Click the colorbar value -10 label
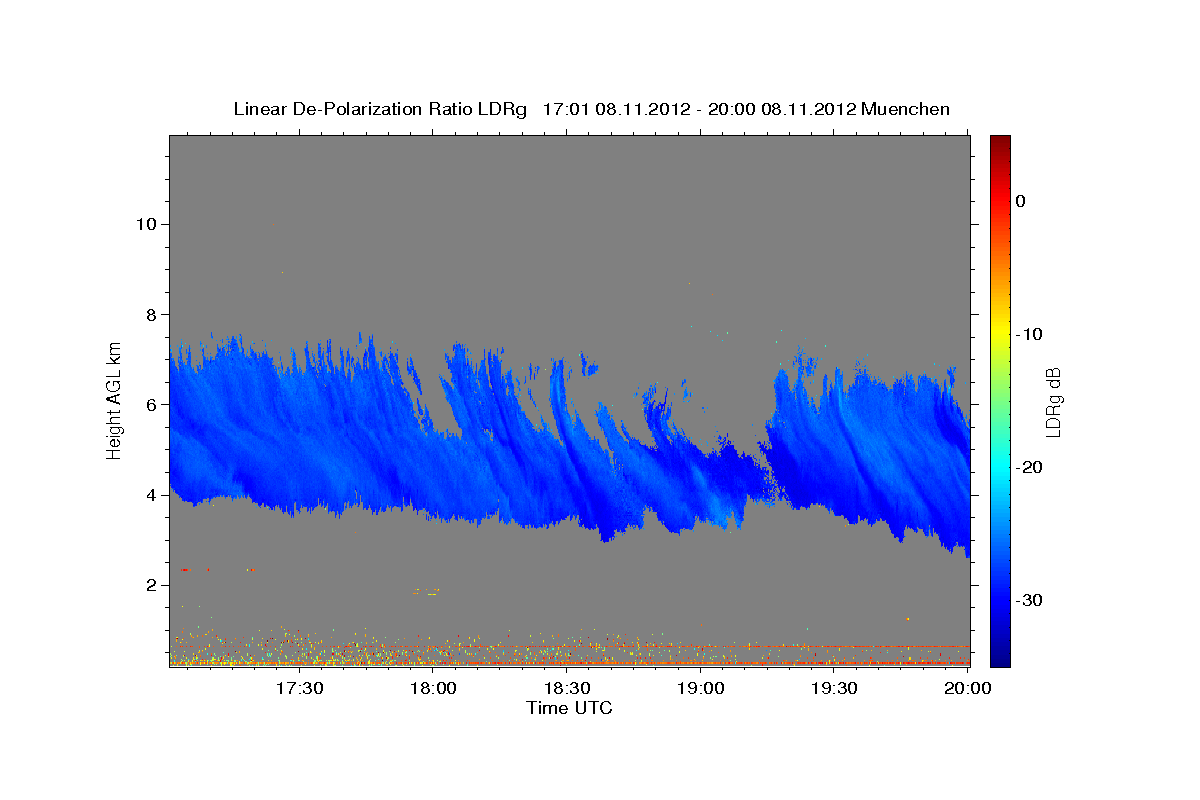The height and width of the screenshot is (800, 1200). pos(1028,334)
